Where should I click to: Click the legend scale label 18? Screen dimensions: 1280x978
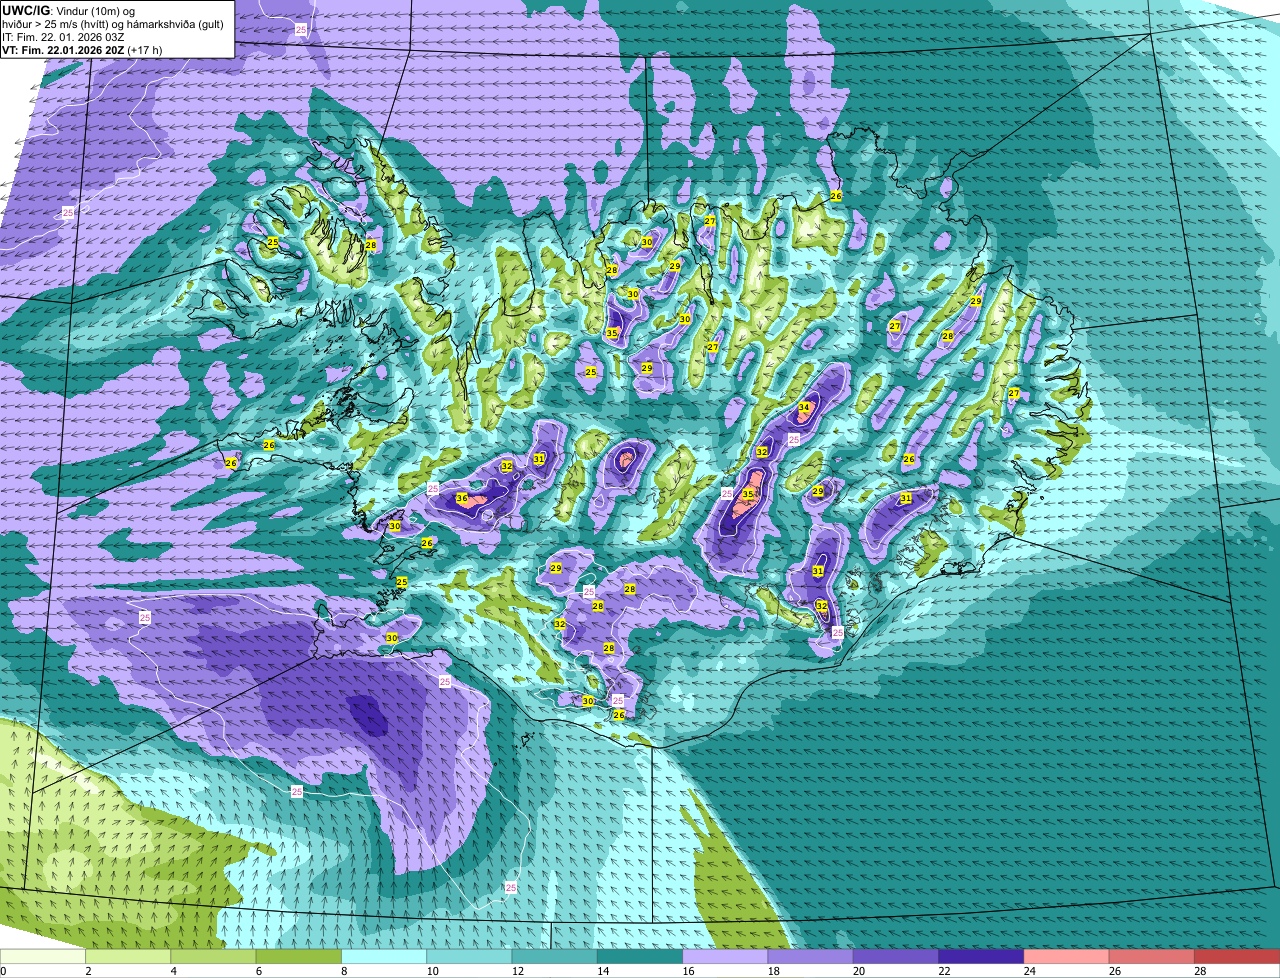773,971
